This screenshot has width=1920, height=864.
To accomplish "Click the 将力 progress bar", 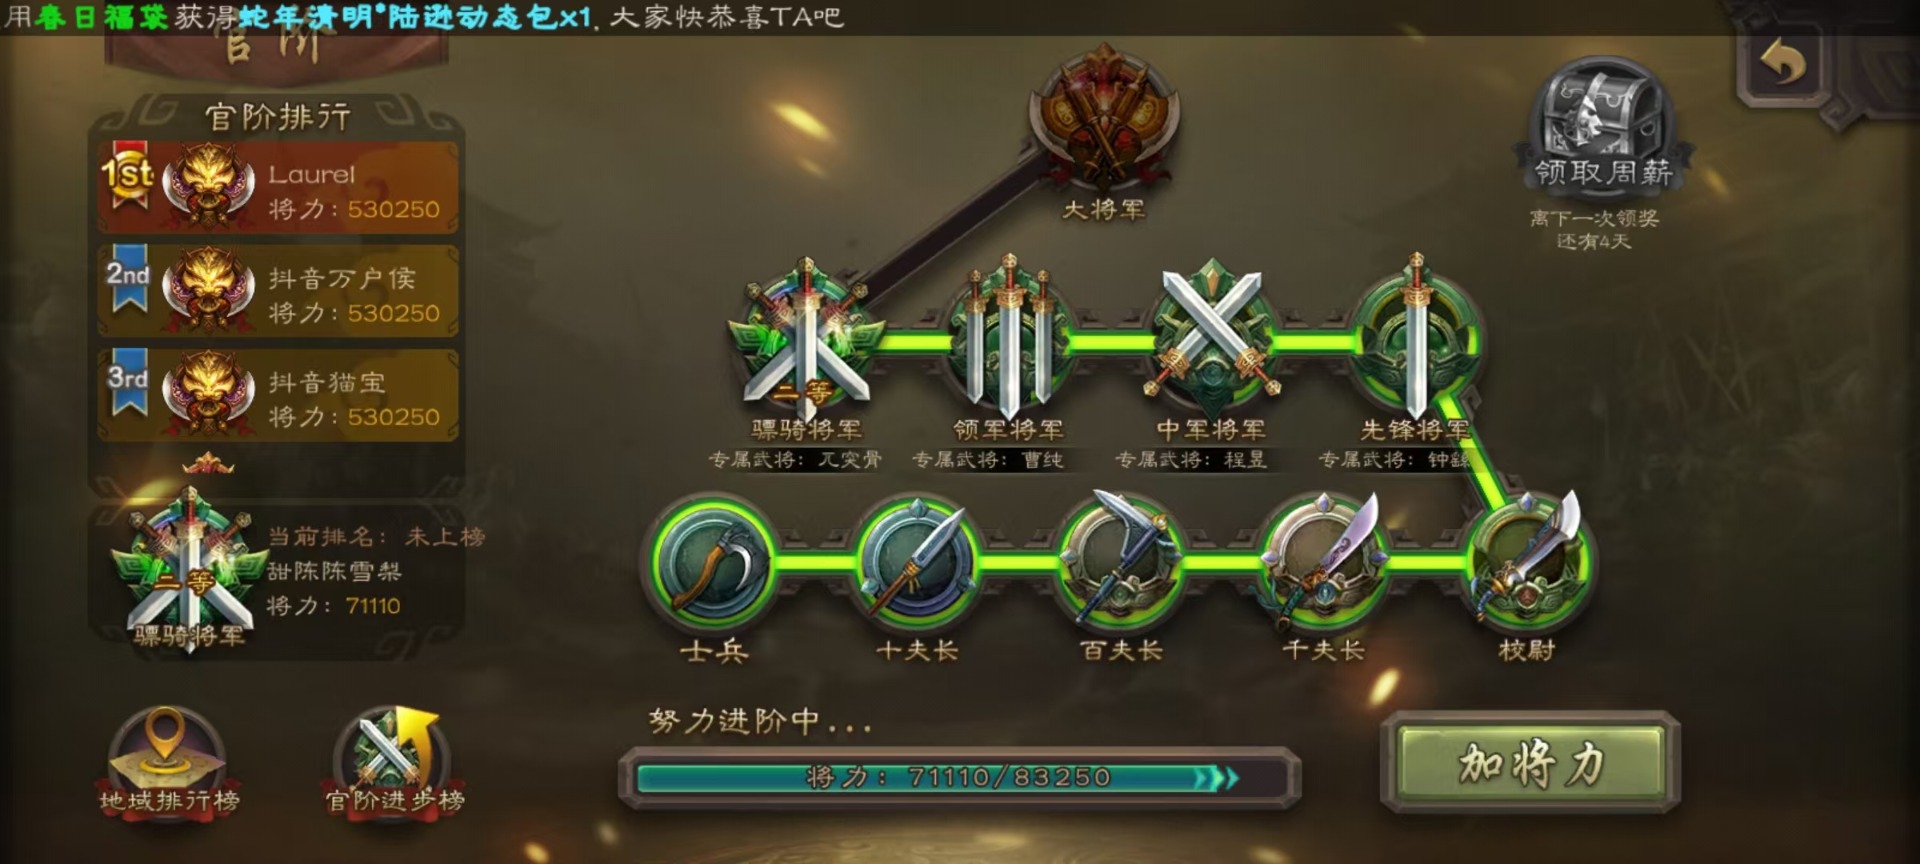I will (960, 777).
